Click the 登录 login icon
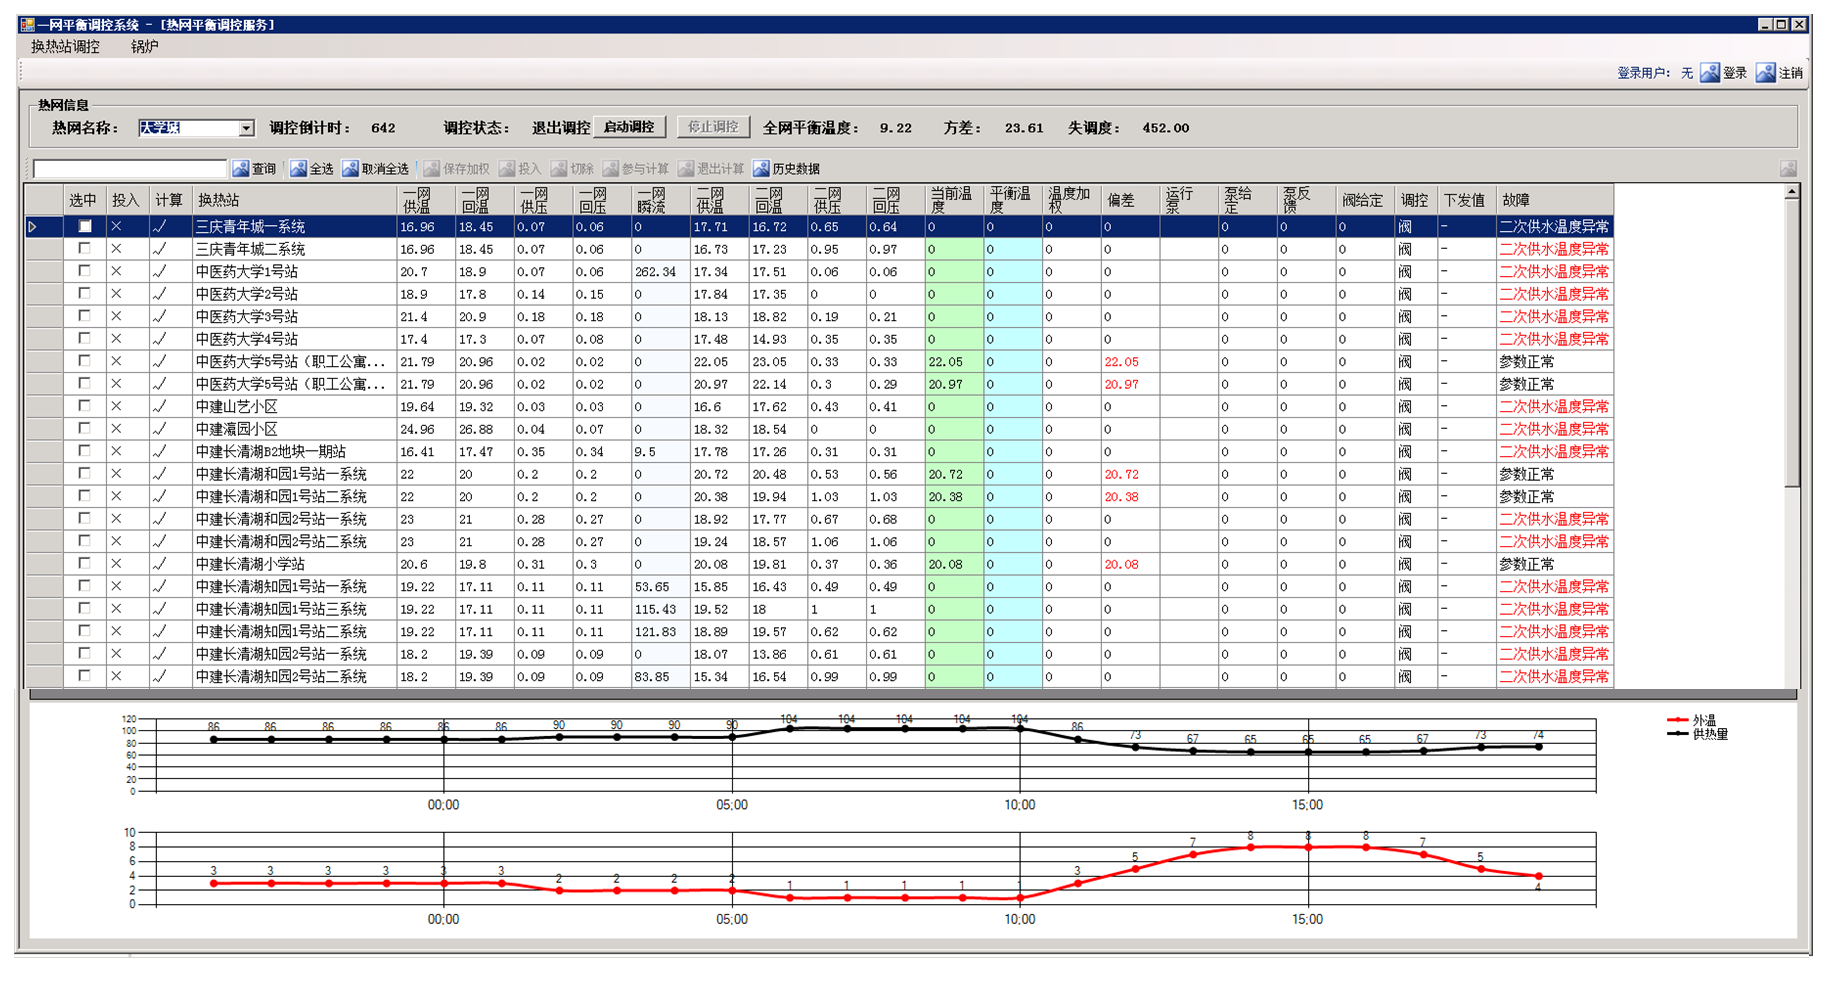The height and width of the screenshot is (982, 1835). [1710, 73]
